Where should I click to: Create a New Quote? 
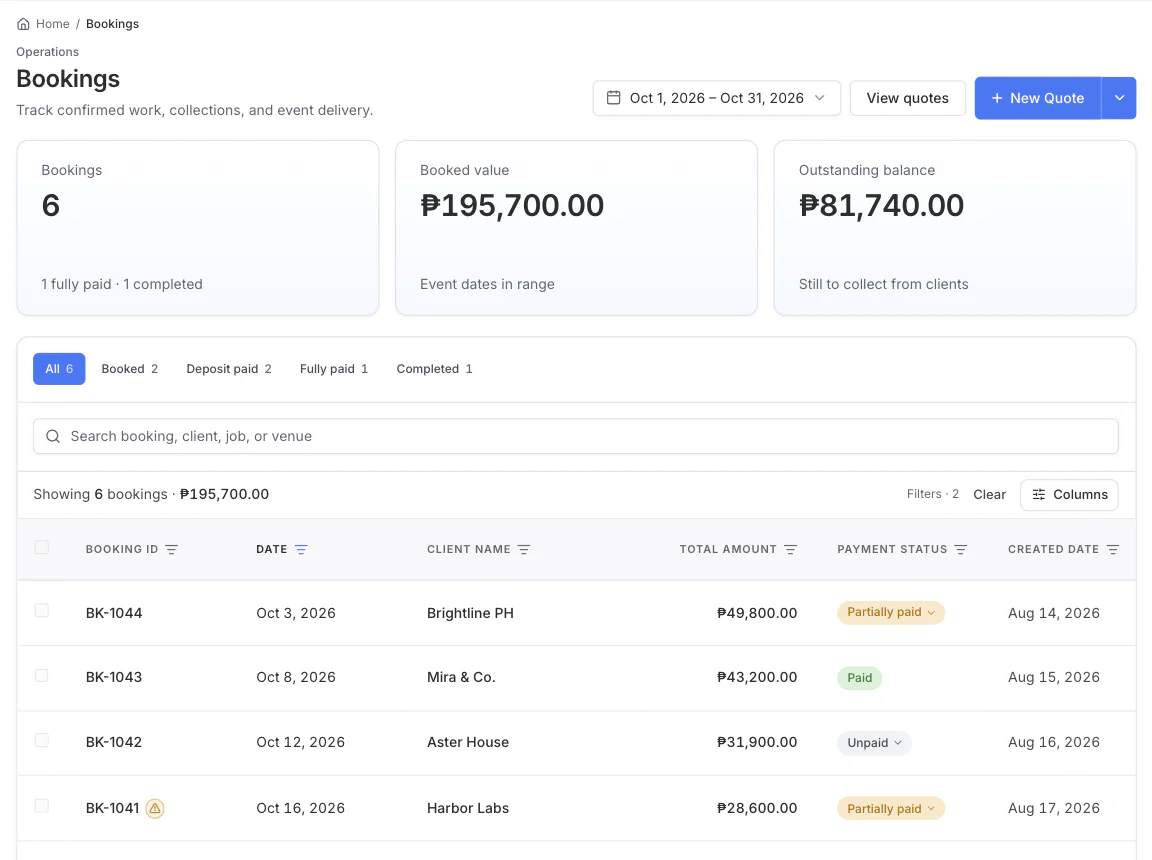pos(1037,98)
